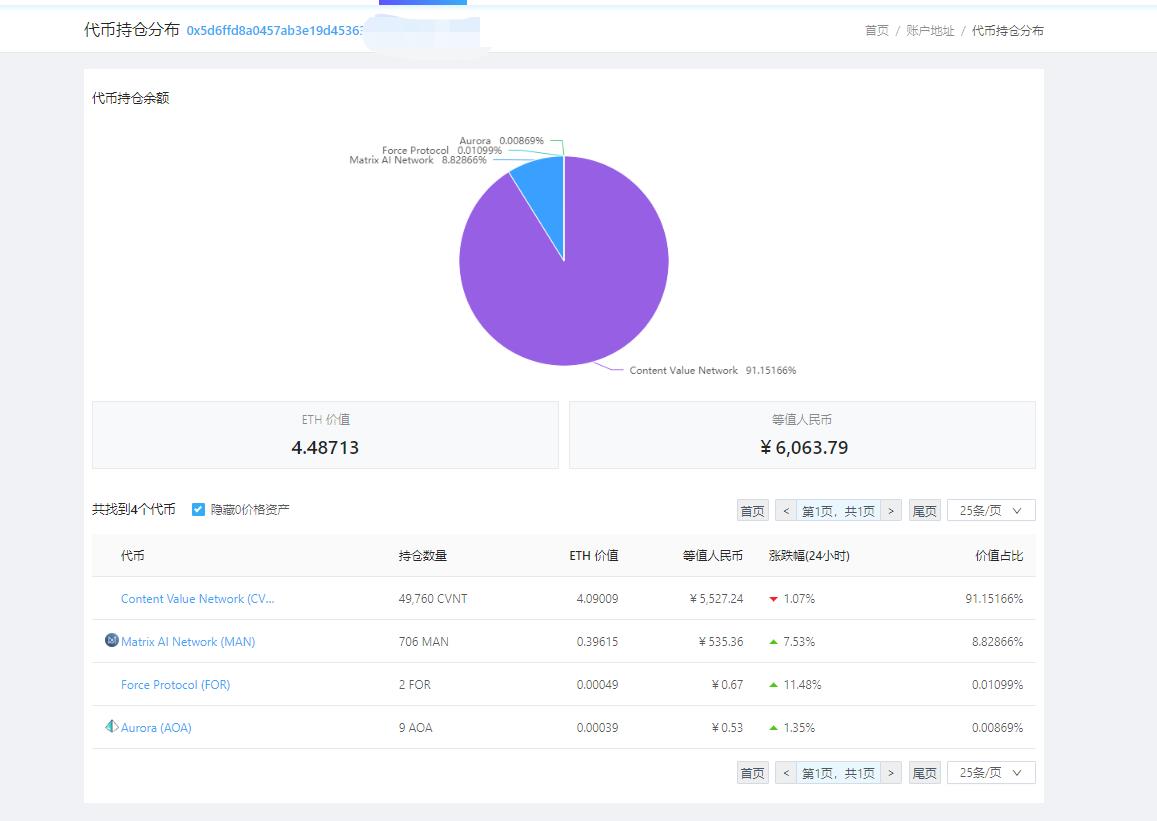The width and height of the screenshot is (1157, 821).
Task: Click the 涨跌幅(24小时) column header
Action: pos(809,555)
